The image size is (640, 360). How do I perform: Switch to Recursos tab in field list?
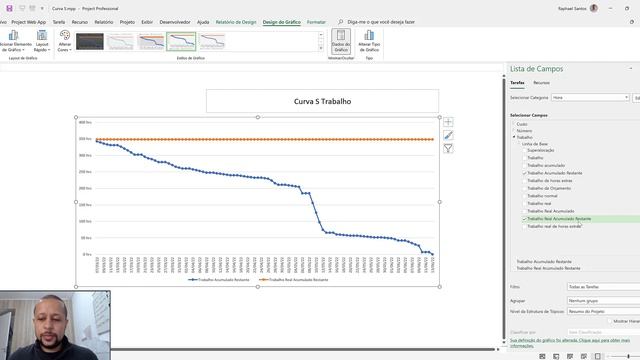point(541,83)
